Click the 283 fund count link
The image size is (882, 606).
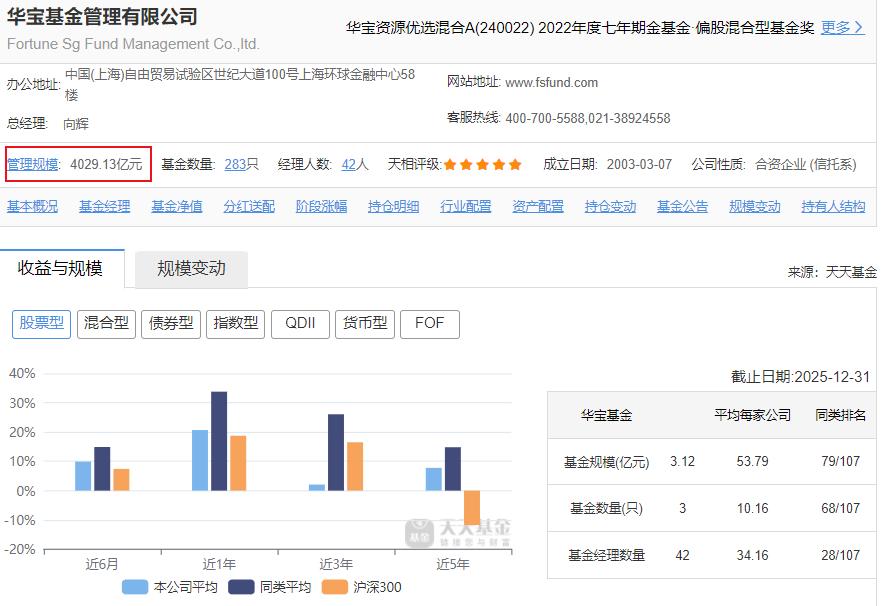235,165
